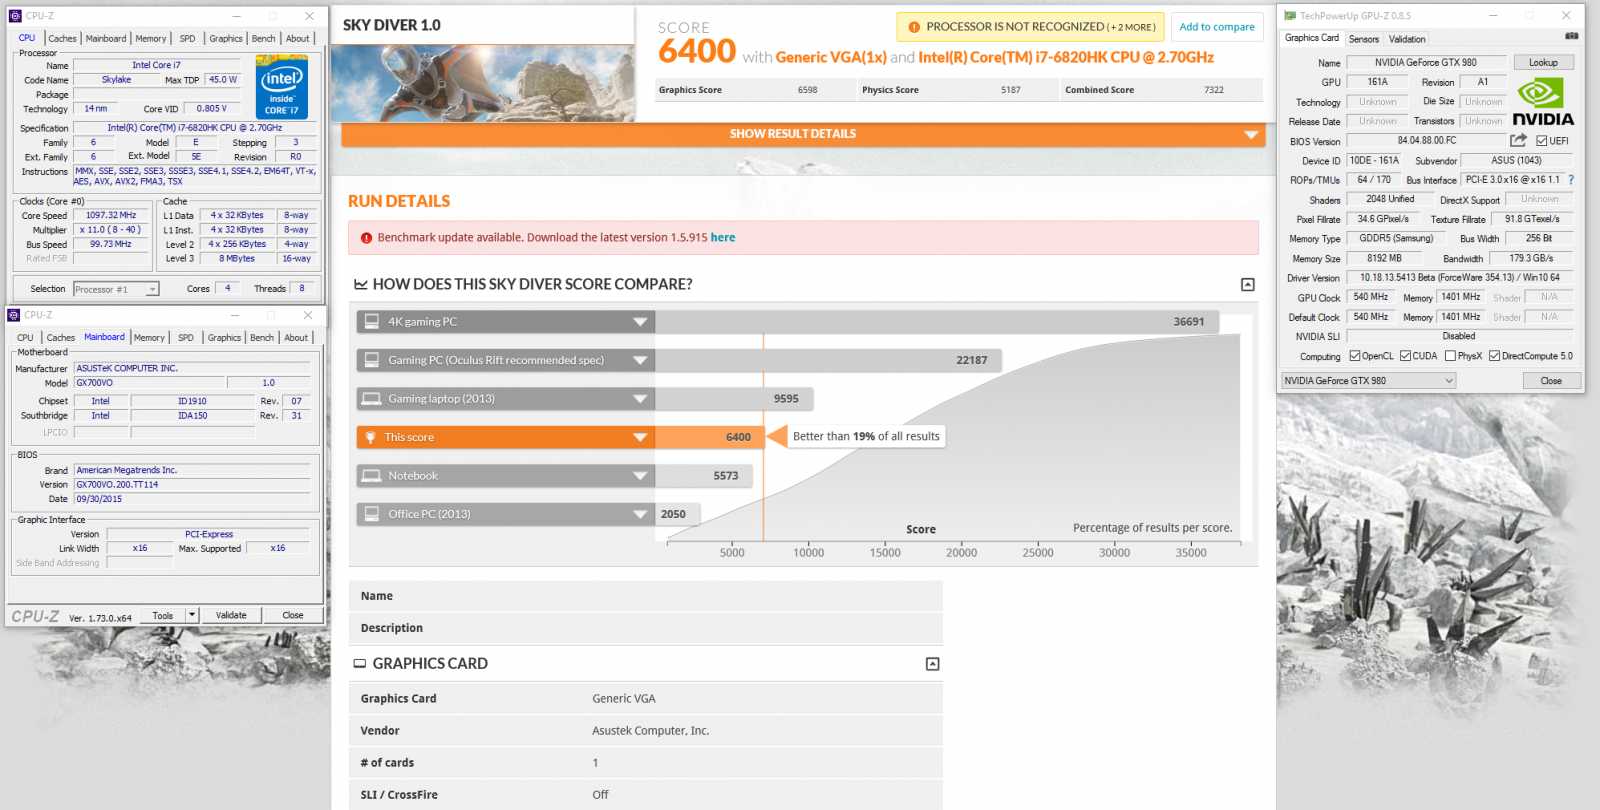
Task: Switch to About tab in lower CPU-Z window
Action: click(x=296, y=338)
